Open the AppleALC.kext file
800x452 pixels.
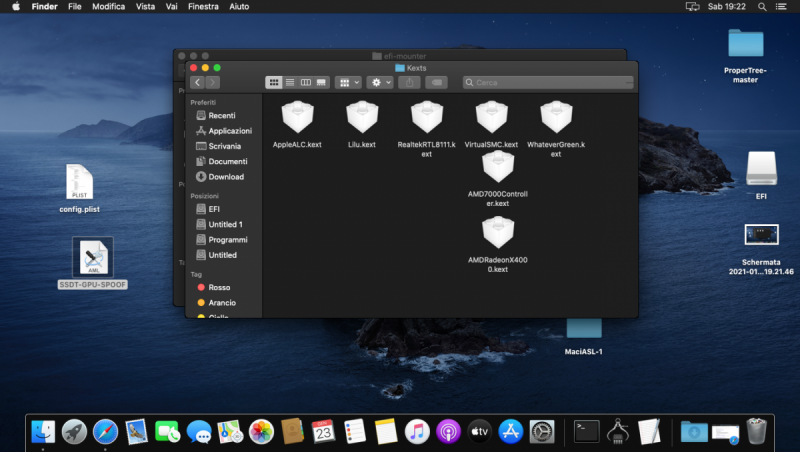point(297,118)
